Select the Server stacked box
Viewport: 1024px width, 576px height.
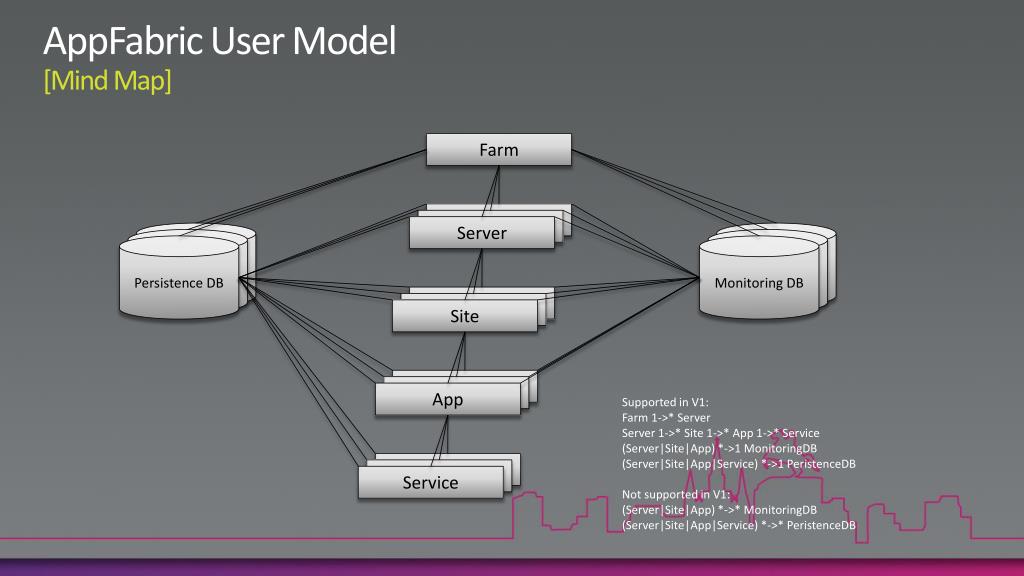pyautogui.click(x=482, y=232)
